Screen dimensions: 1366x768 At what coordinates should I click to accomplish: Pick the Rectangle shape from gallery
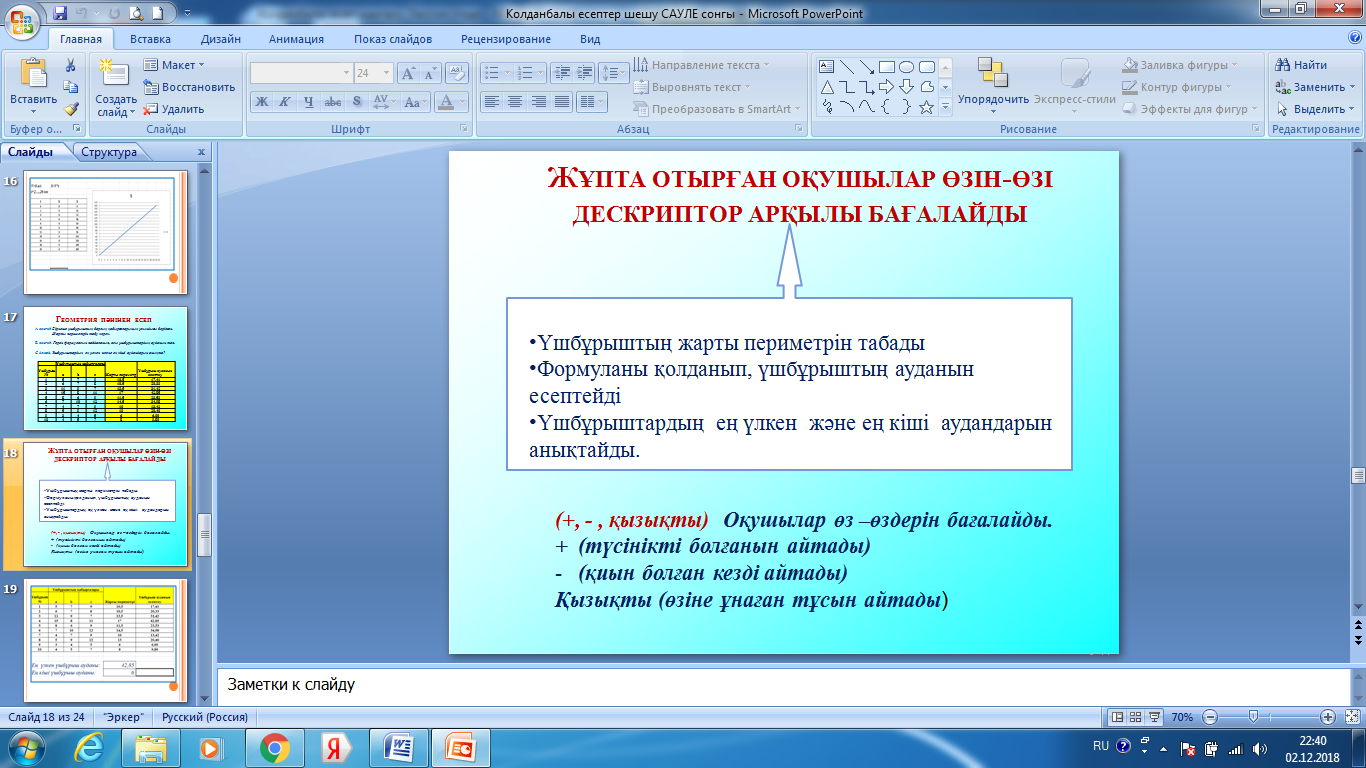[x=886, y=67]
